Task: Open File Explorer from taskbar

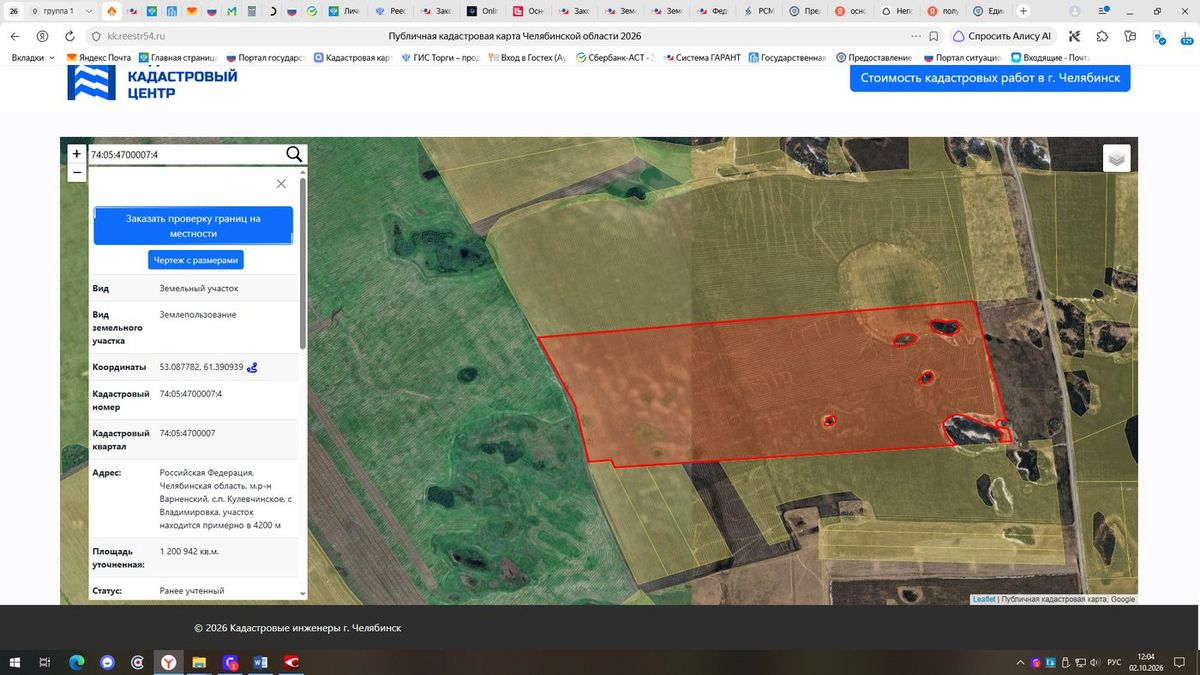Action: (x=199, y=662)
